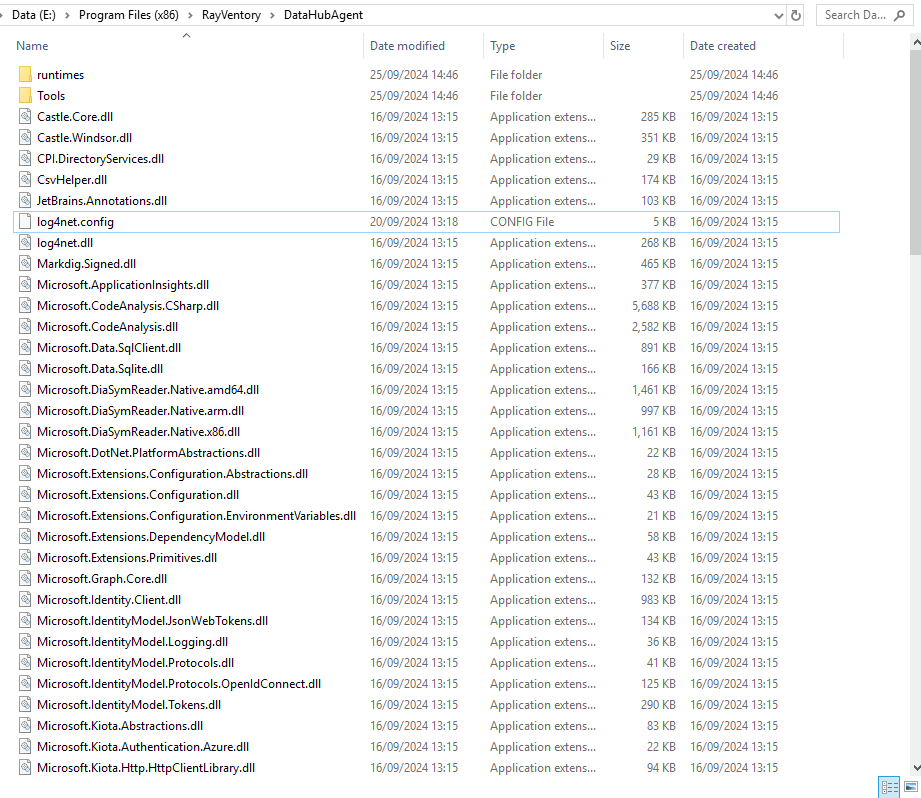Viewport: 921px width, 798px height.
Task: Sort by Size column header
Action: [x=620, y=46]
